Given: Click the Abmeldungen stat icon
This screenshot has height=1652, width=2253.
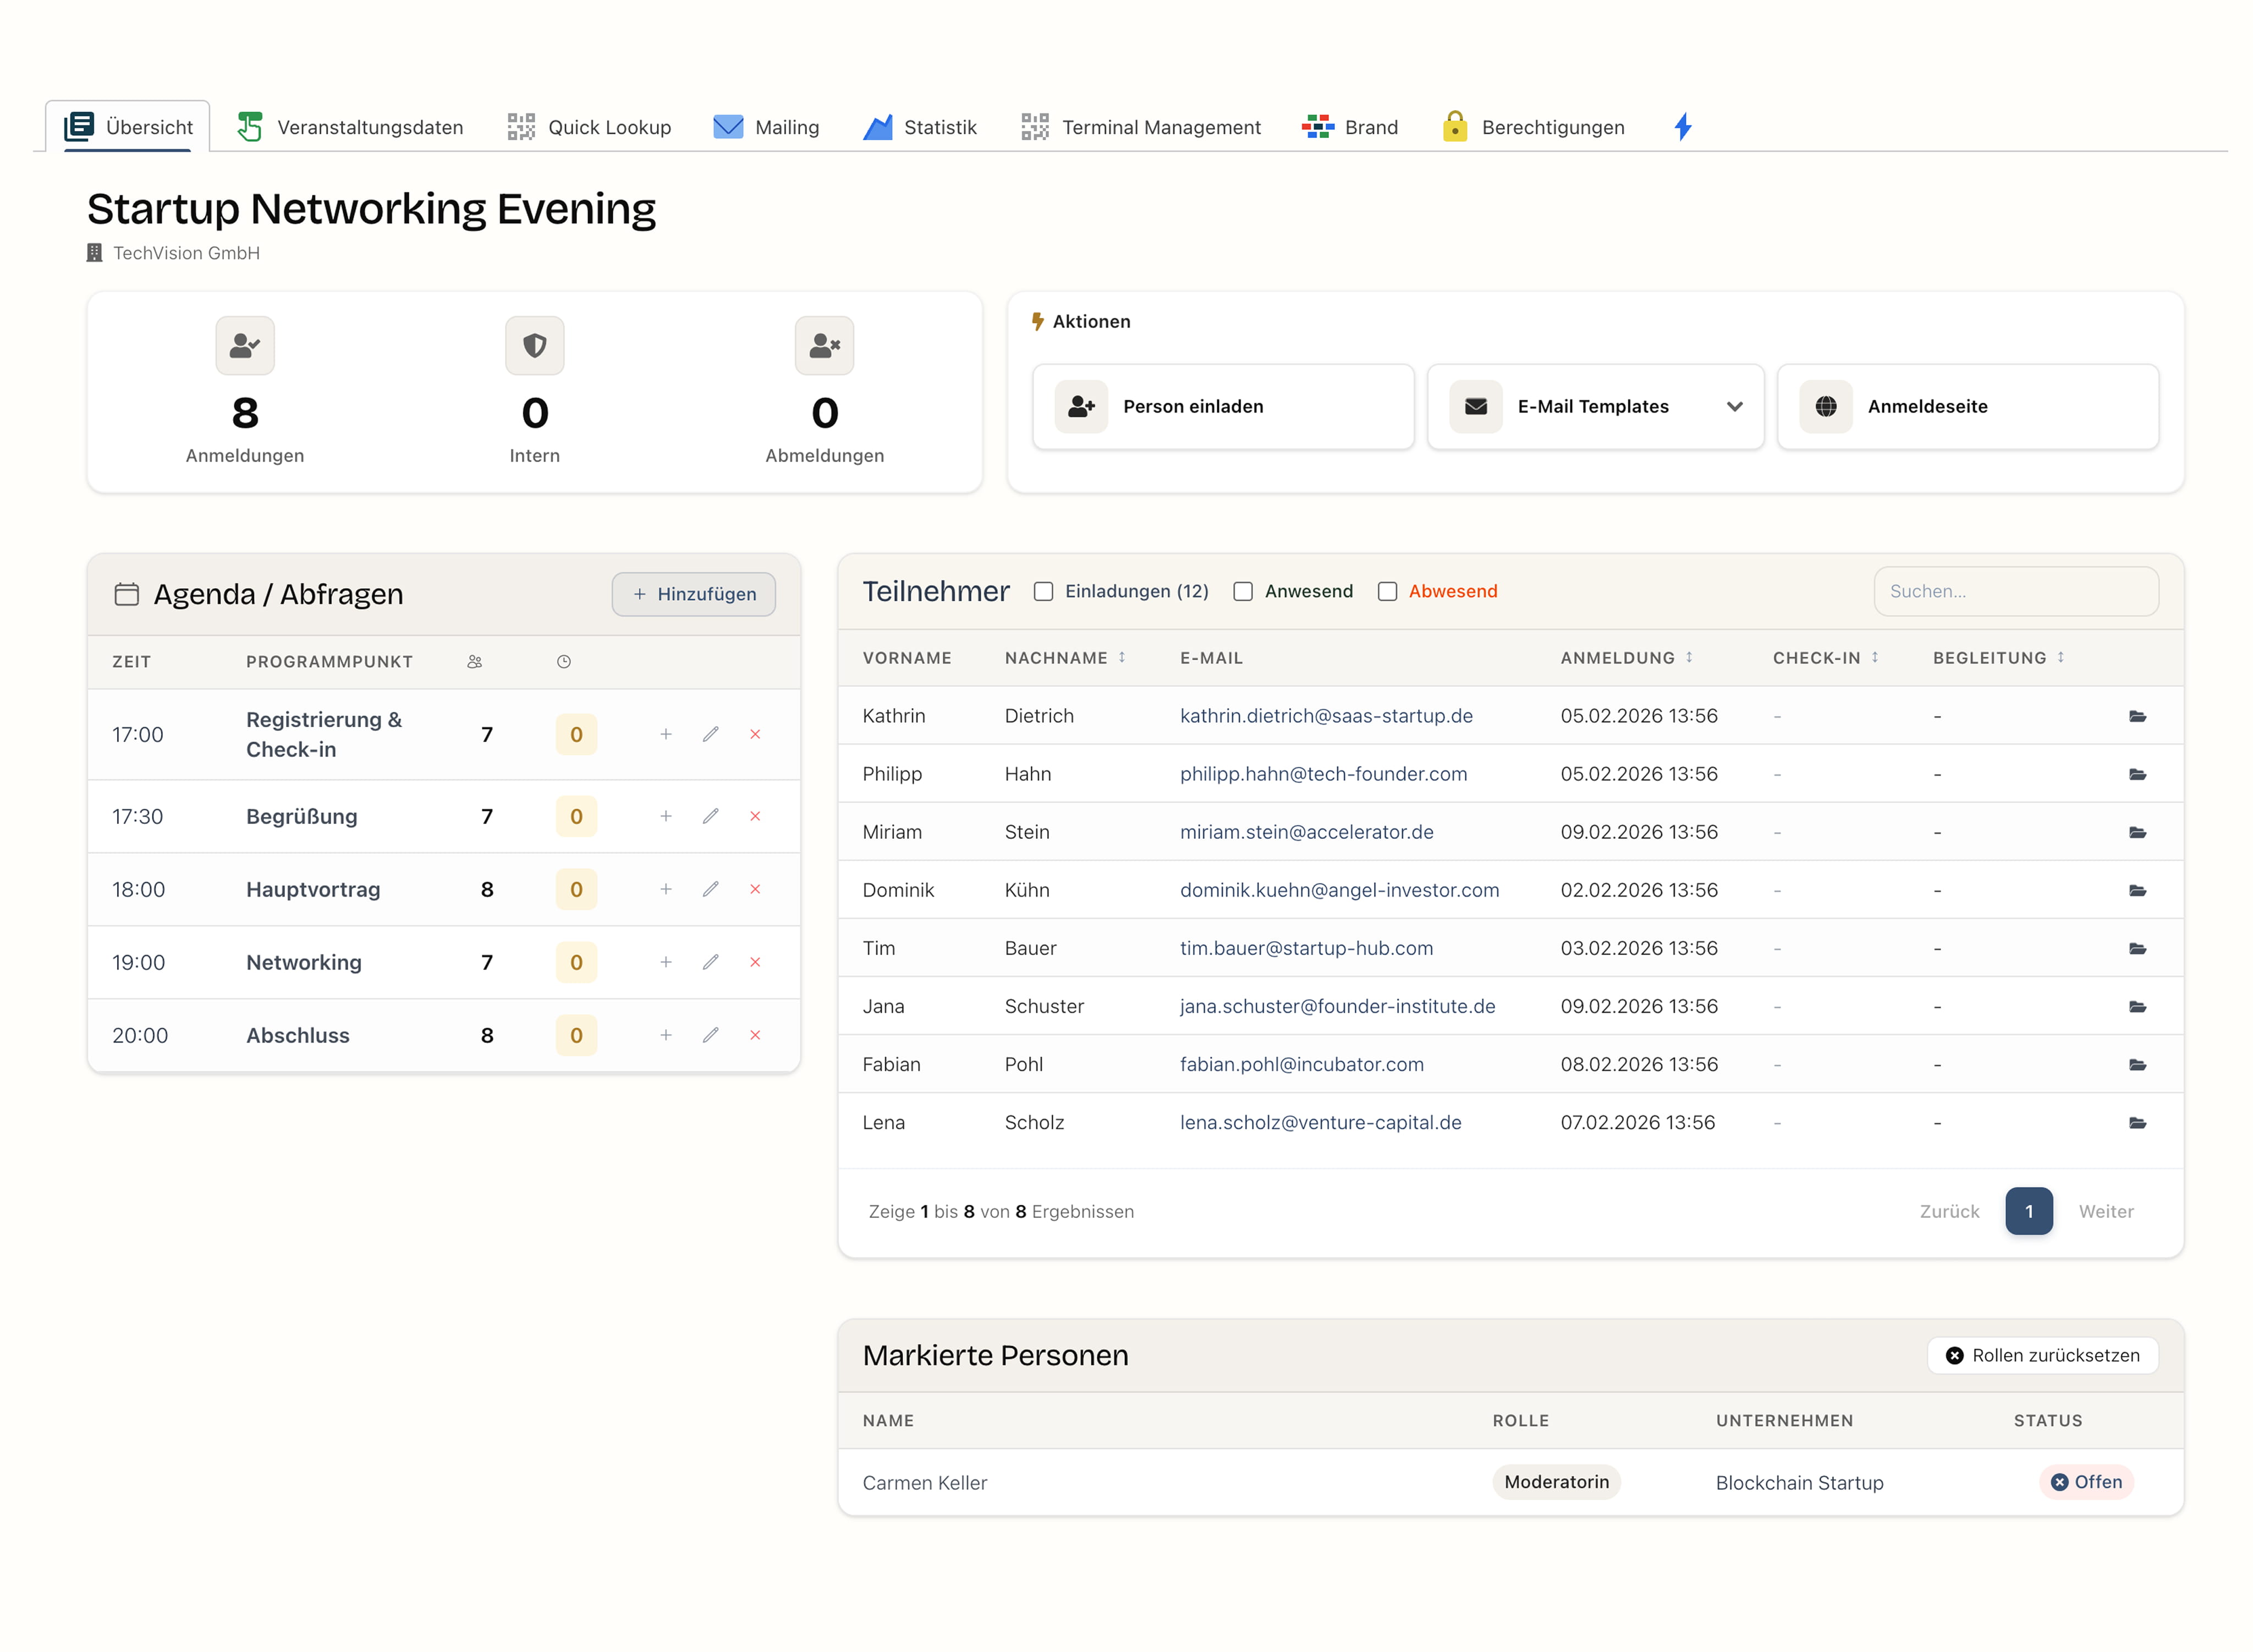Looking at the screenshot, I should click(x=824, y=346).
